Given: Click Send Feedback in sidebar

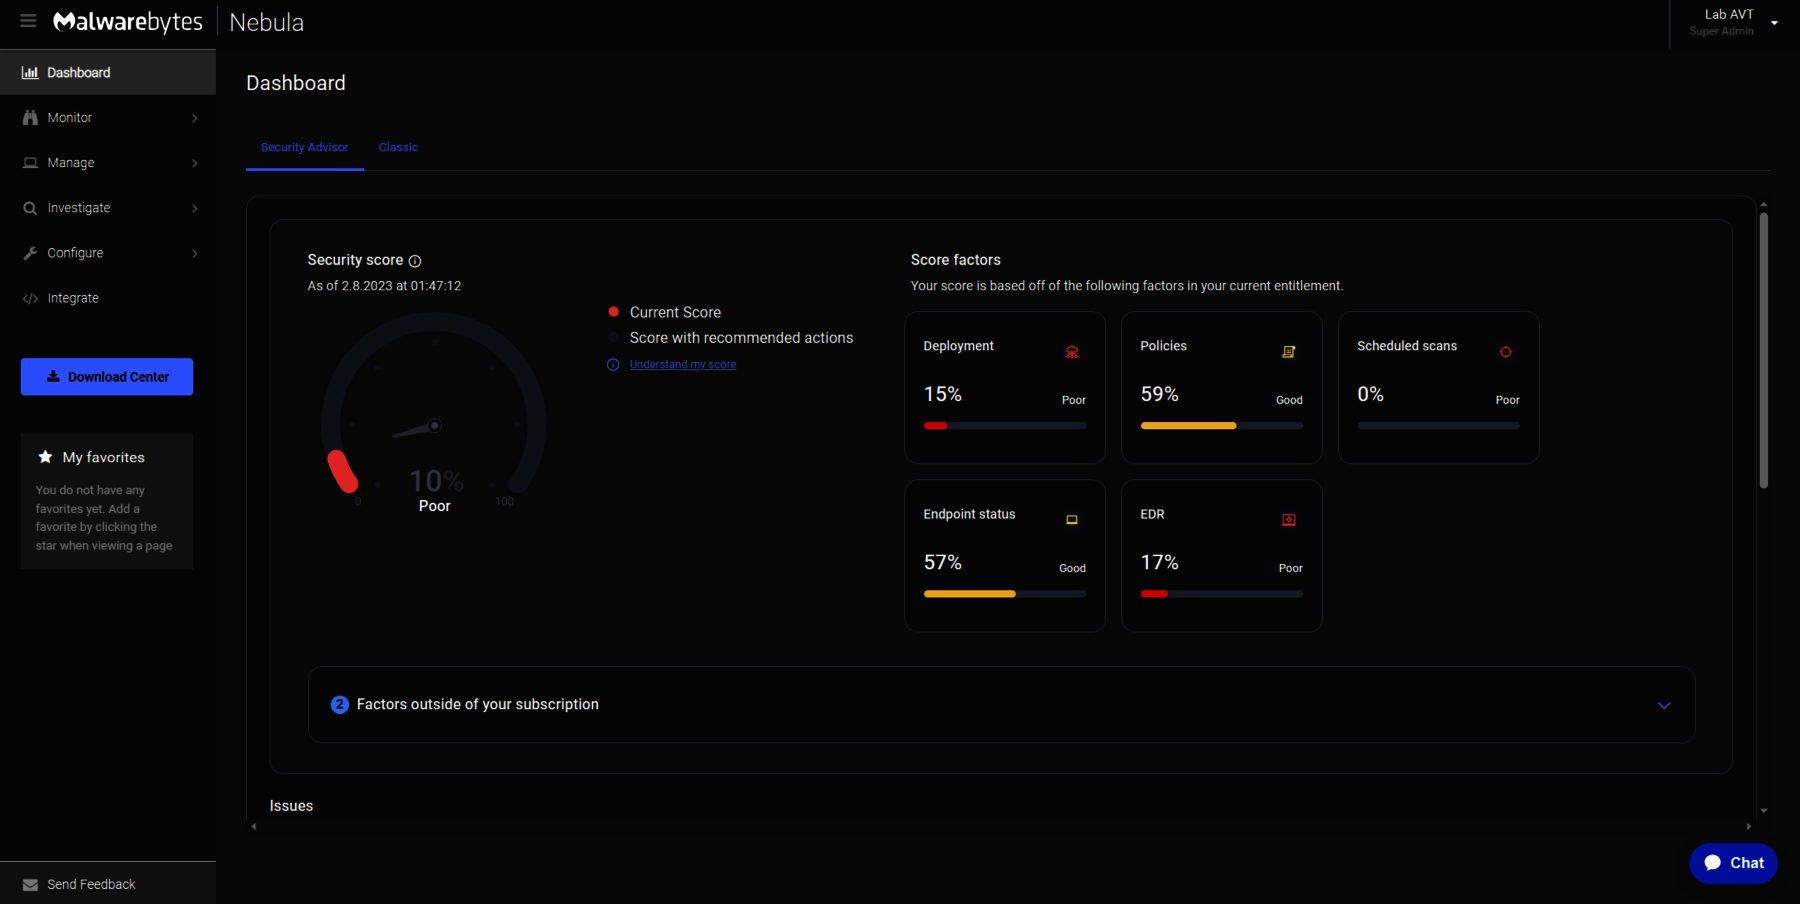Looking at the screenshot, I should click(x=91, y=884).
